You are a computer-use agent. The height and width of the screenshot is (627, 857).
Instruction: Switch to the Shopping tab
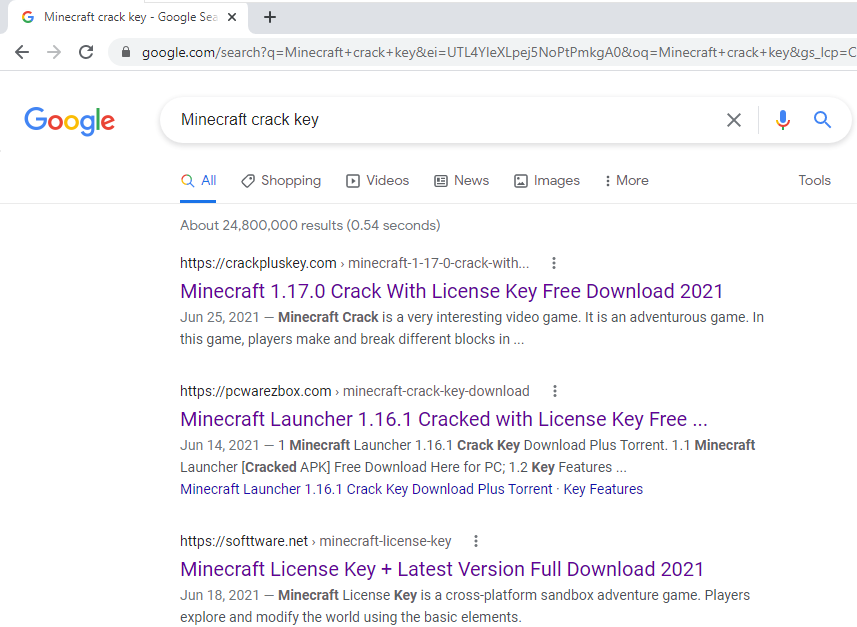[x=281, y=180]
